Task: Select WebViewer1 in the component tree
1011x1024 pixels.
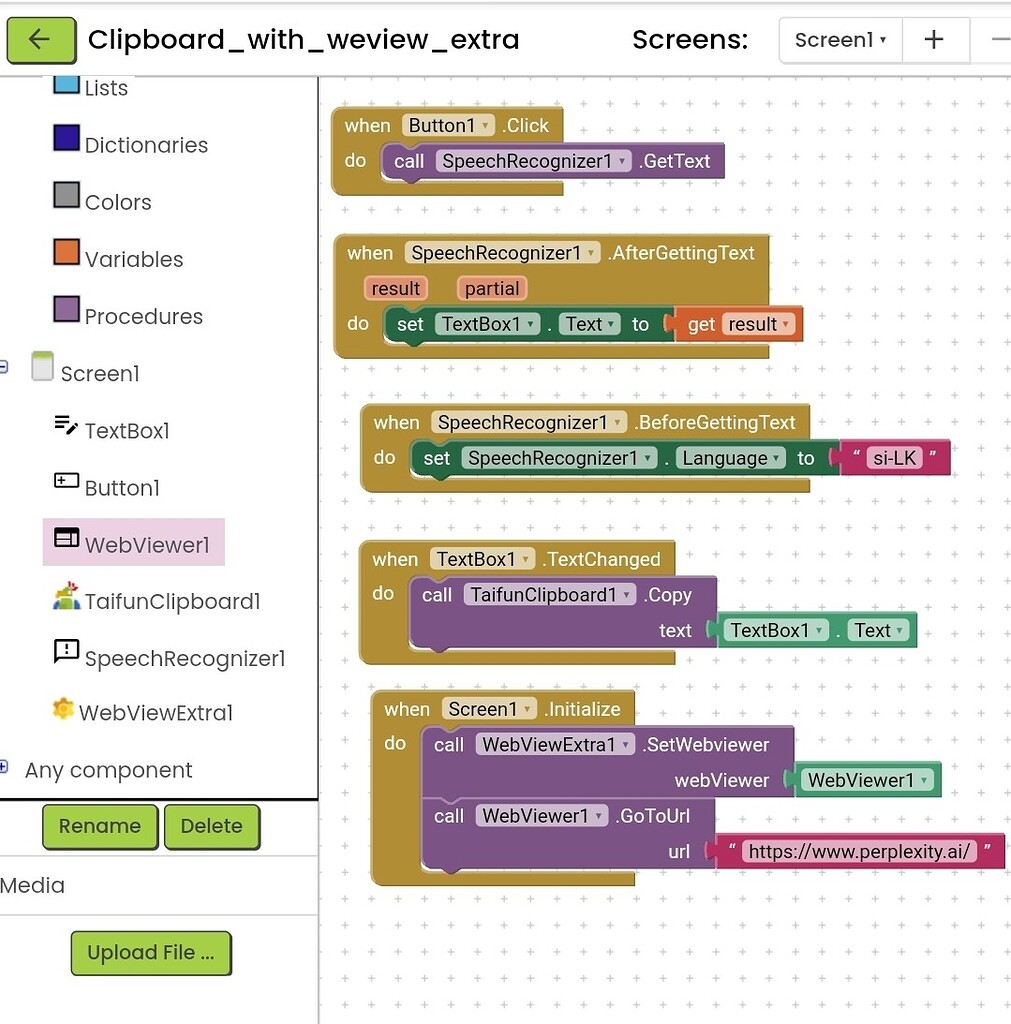Action: point(133,540)
